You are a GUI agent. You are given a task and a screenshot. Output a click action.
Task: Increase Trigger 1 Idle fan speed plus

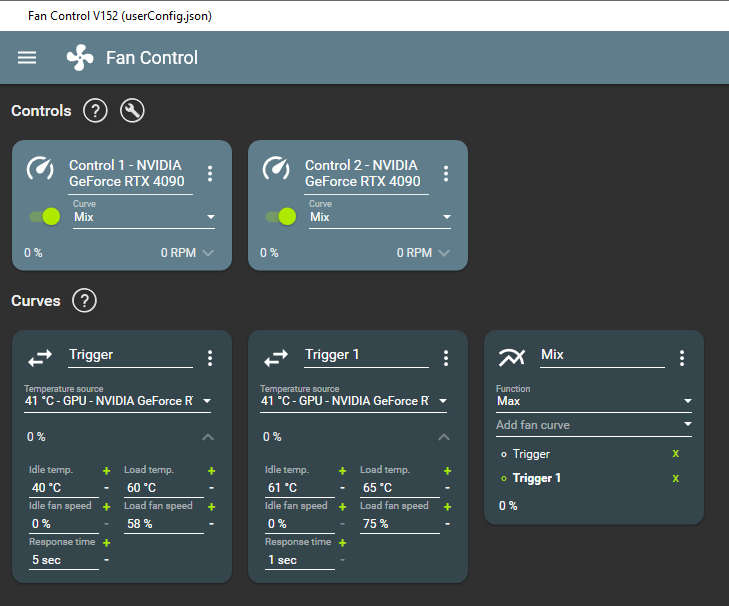pos(343,506)
